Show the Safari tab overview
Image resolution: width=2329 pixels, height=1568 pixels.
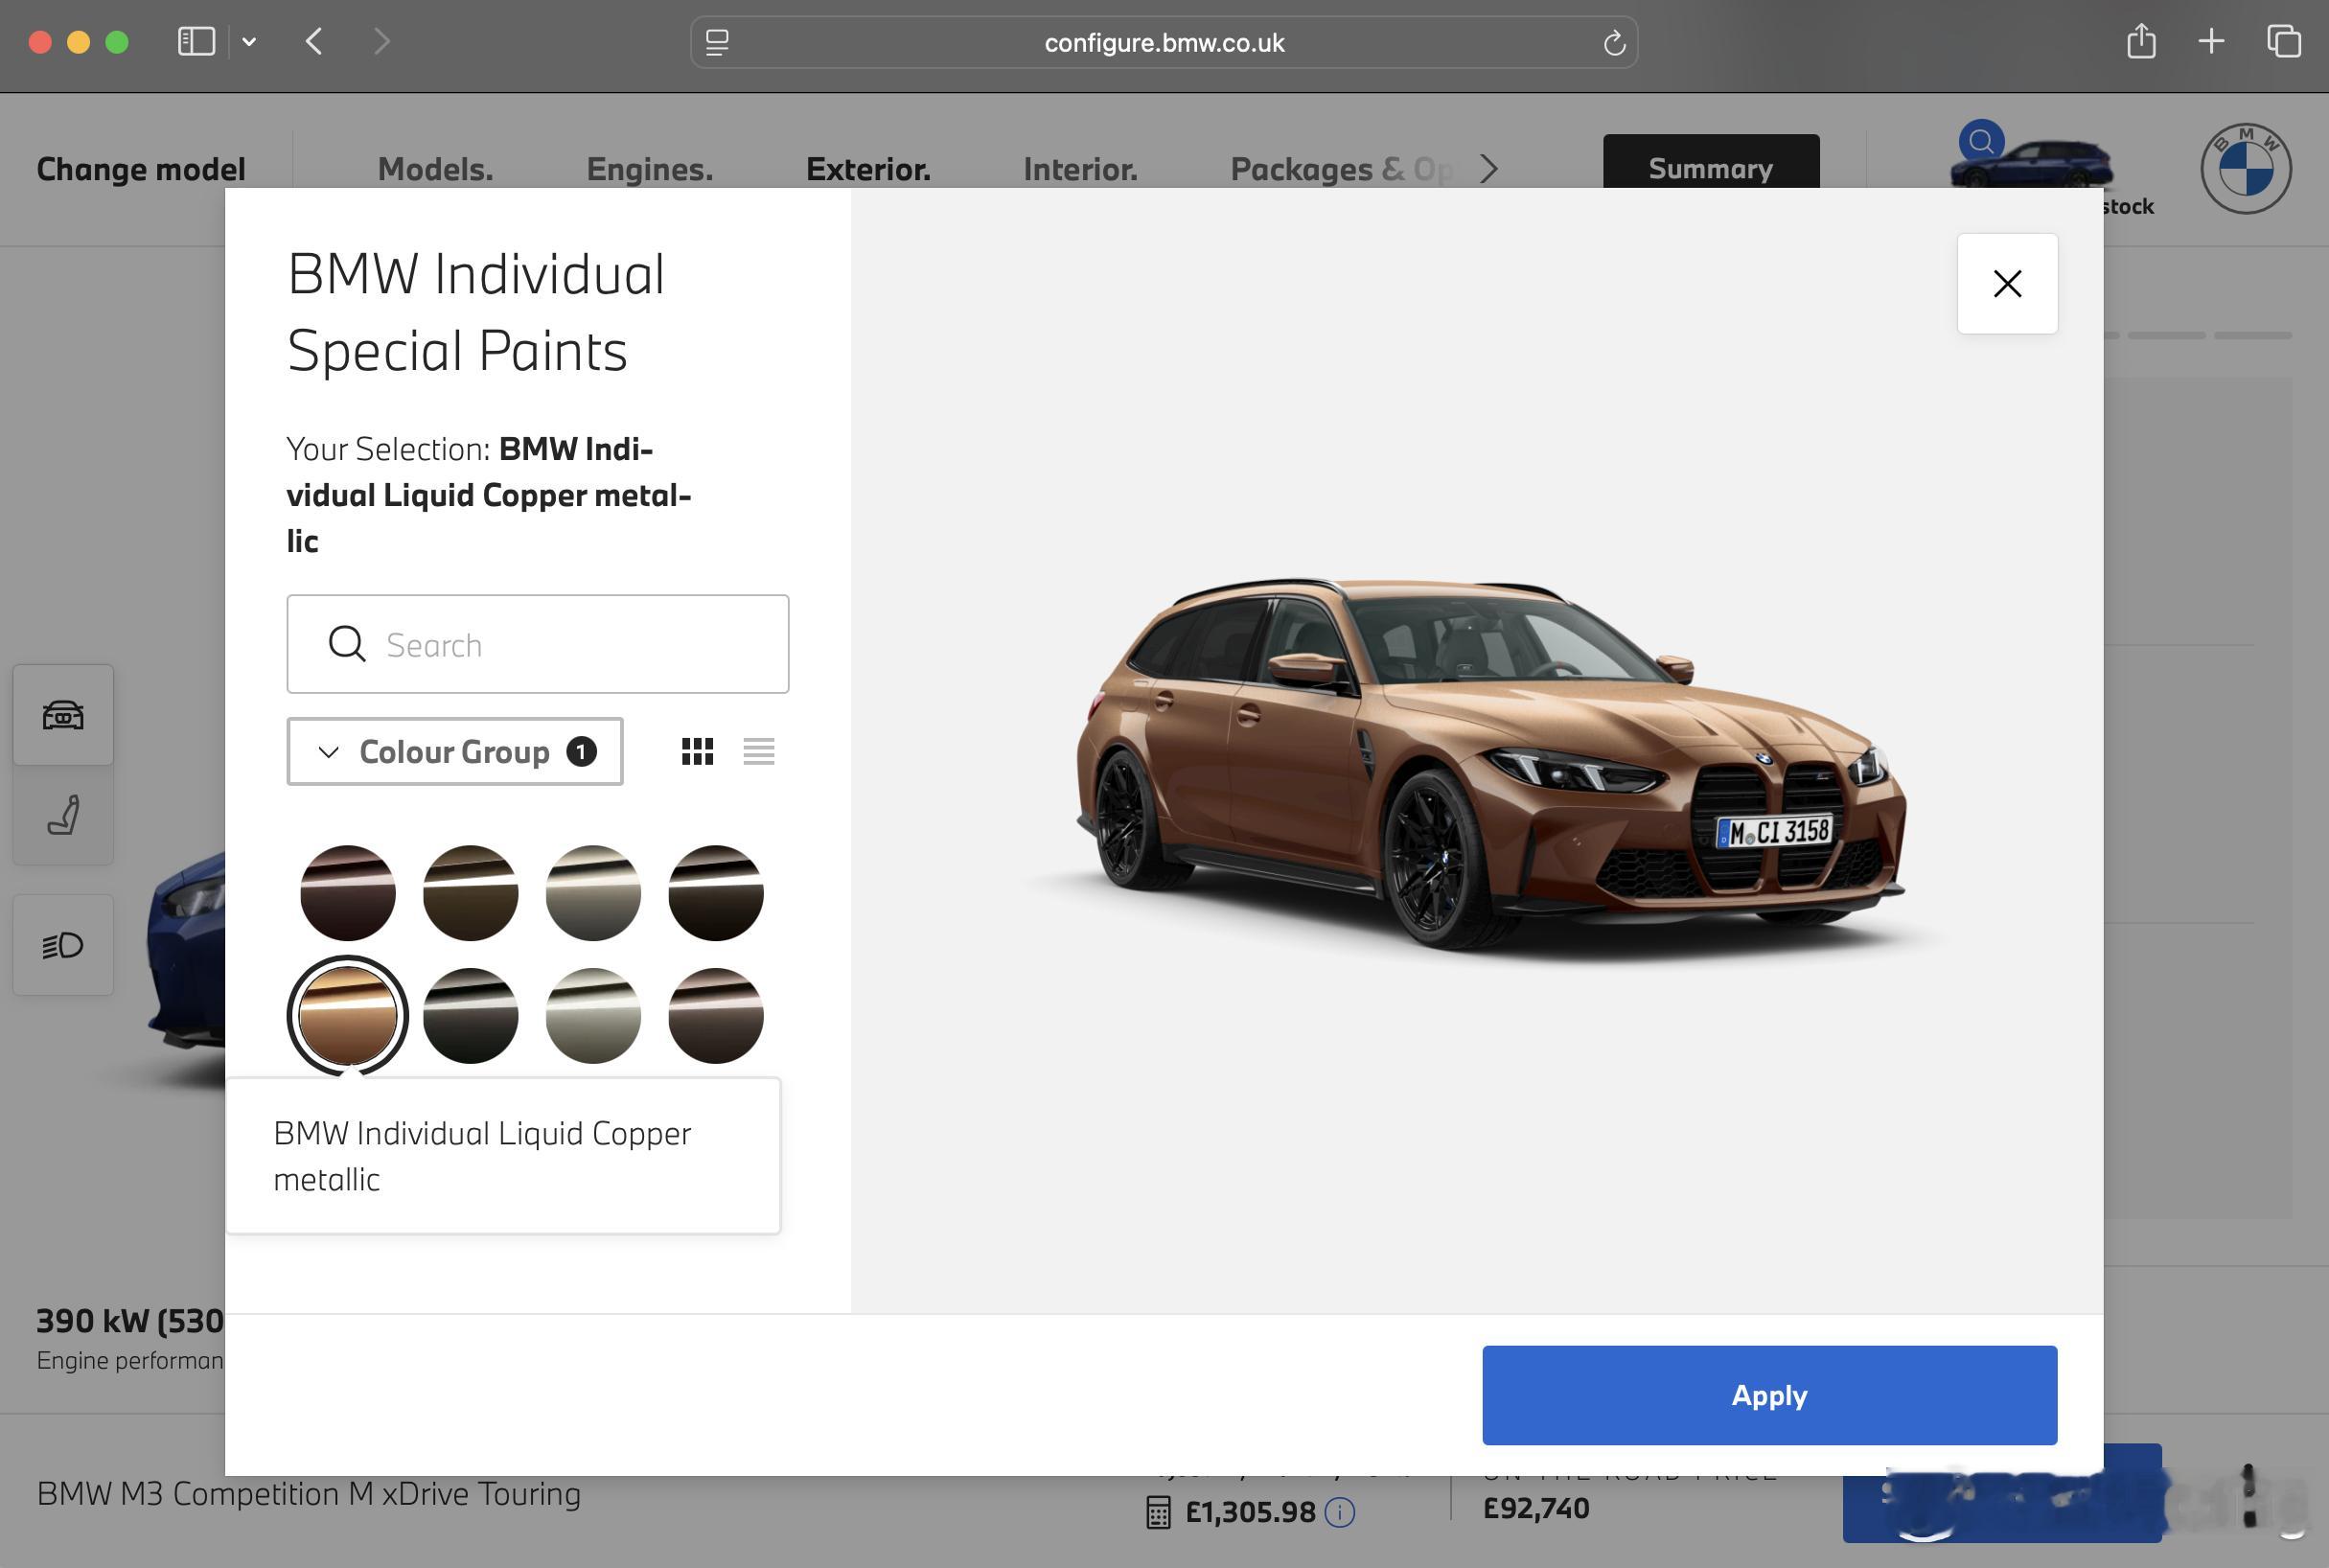pos(2284,41)
